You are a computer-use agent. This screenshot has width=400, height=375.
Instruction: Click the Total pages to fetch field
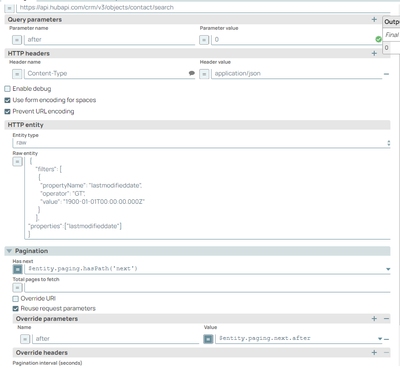(207, 287)
